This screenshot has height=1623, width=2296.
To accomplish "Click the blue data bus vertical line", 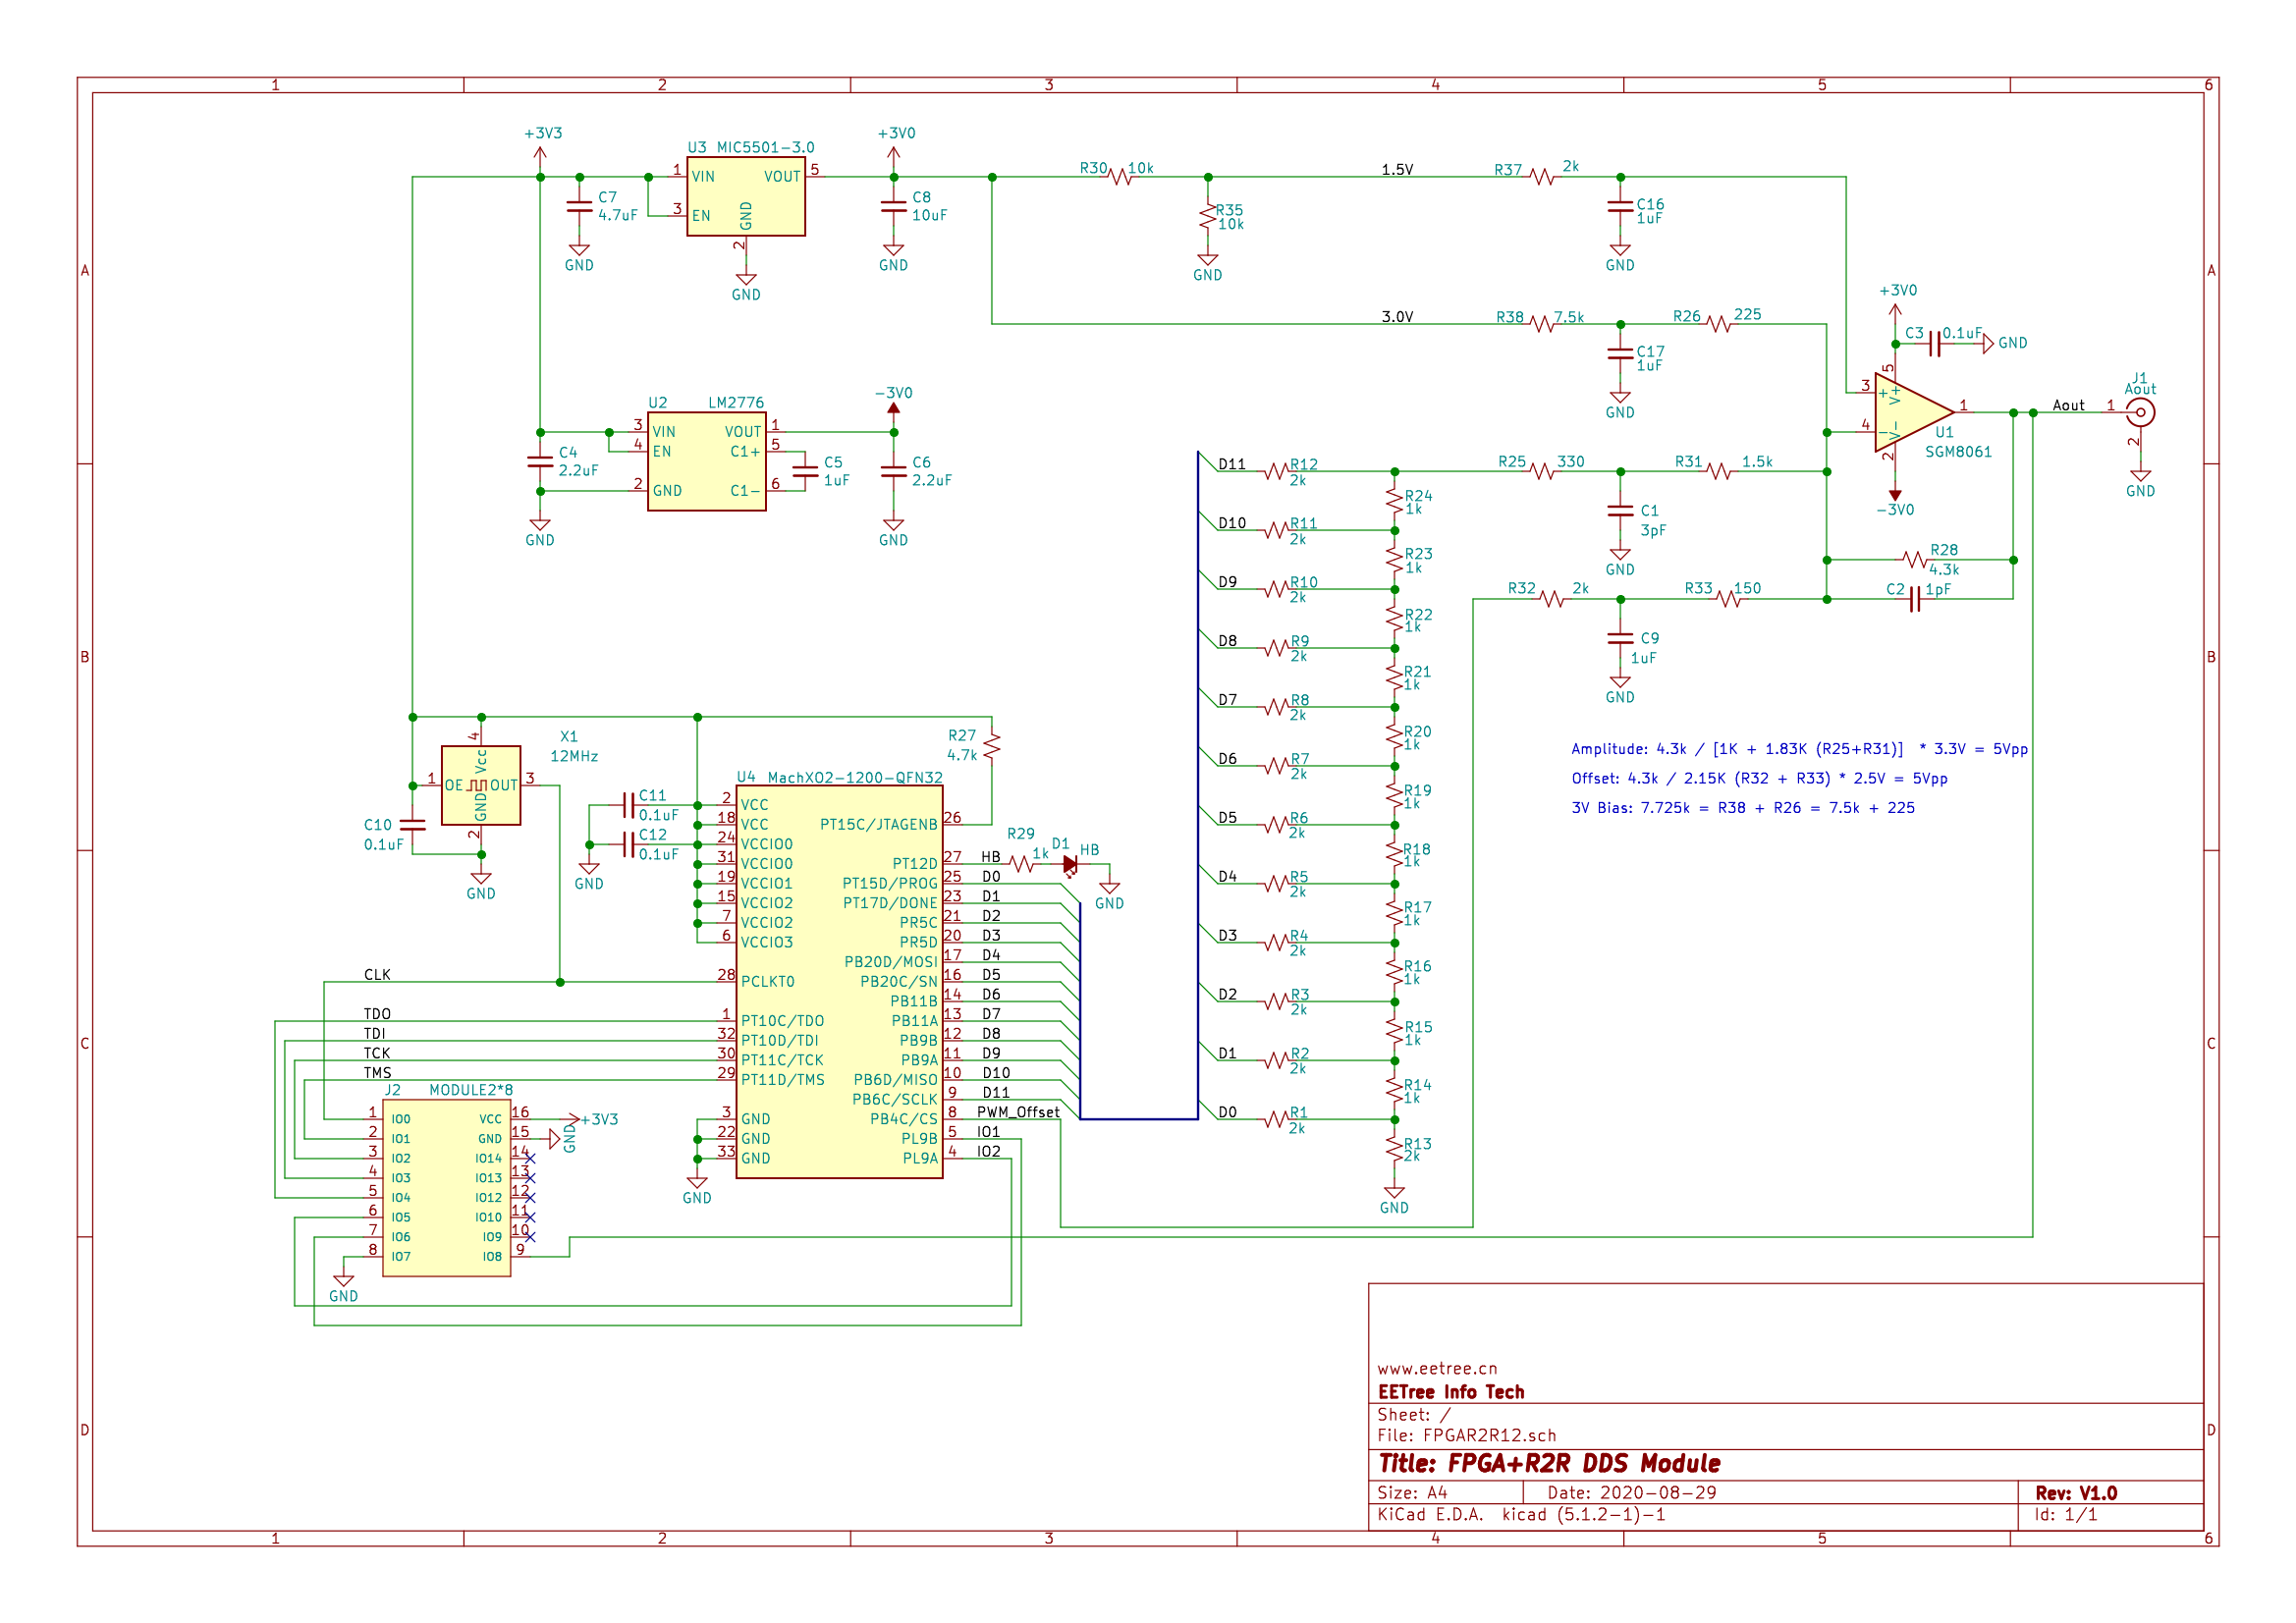I will 1198,785.
